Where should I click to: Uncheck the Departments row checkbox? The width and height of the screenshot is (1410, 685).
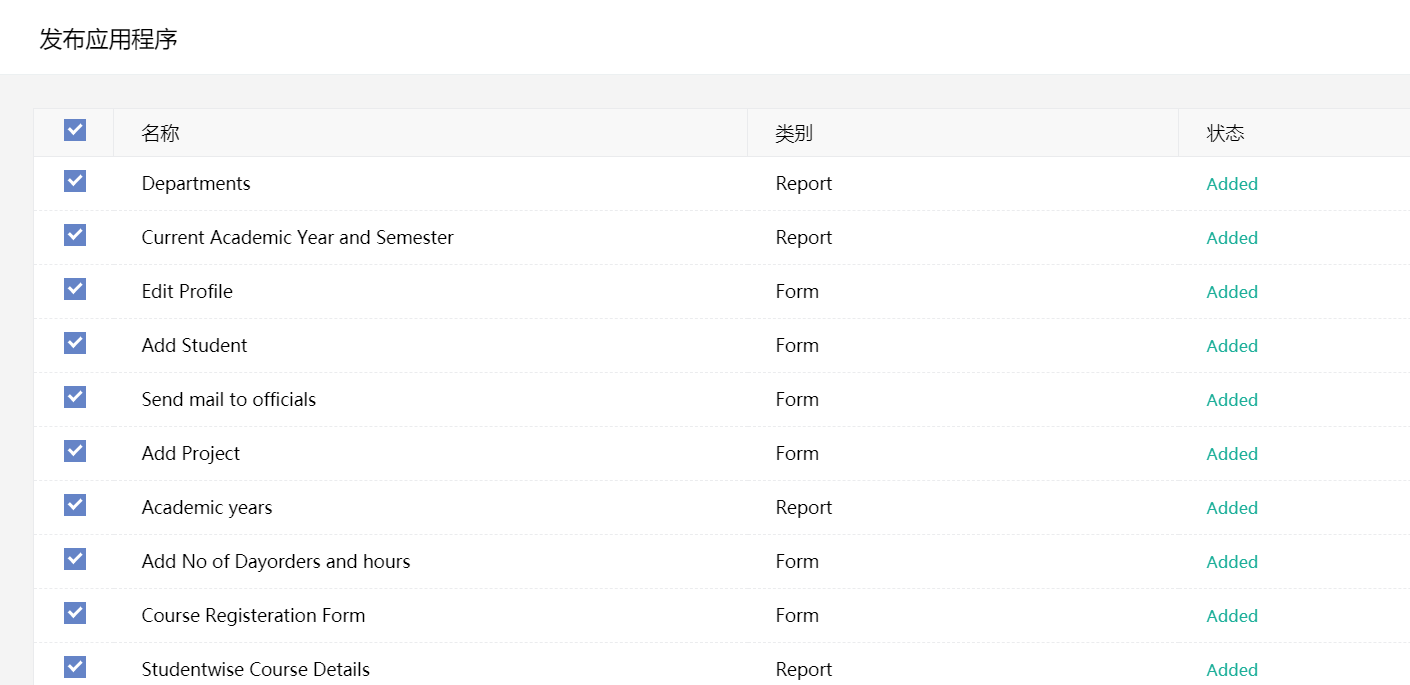75,181
